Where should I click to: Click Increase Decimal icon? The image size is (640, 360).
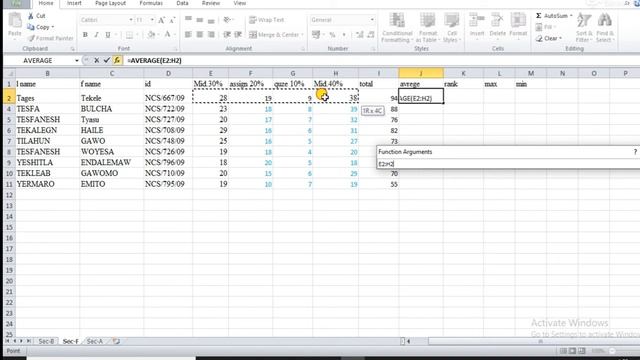coord(360,35)
